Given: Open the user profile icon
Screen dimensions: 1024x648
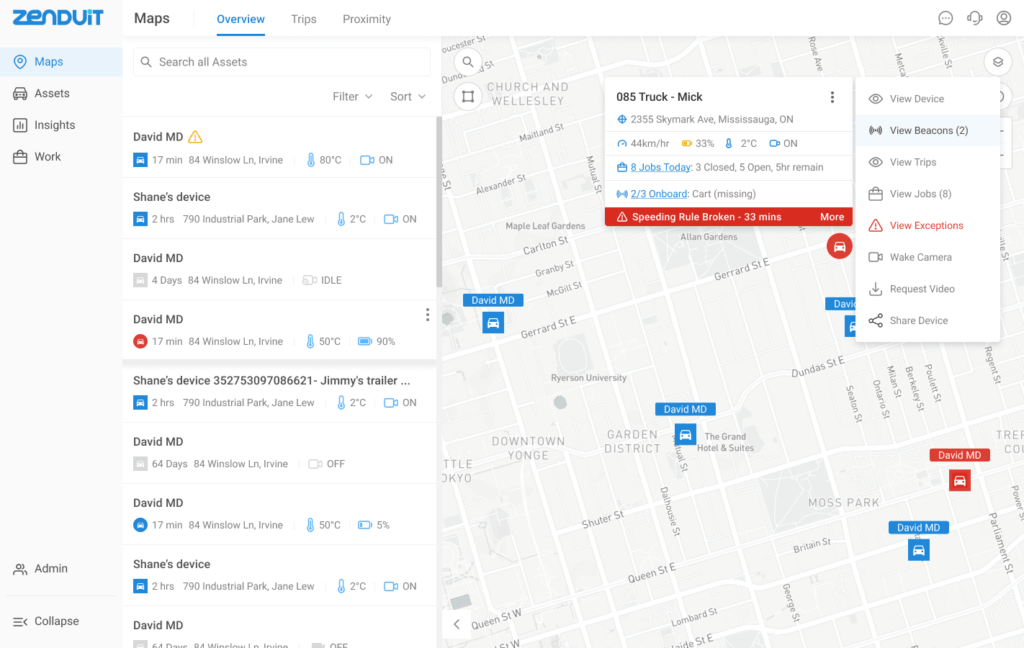Looking at the screenshot, I should pyautogui.click(x=1004, y=18).
